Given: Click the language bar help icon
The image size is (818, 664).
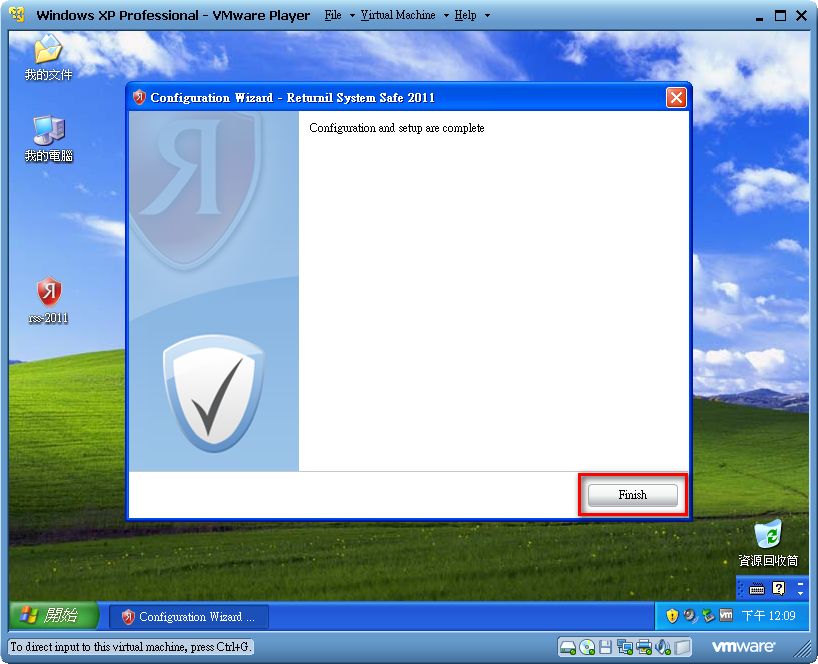Looking at the screenshot, I should pos(778,589).
